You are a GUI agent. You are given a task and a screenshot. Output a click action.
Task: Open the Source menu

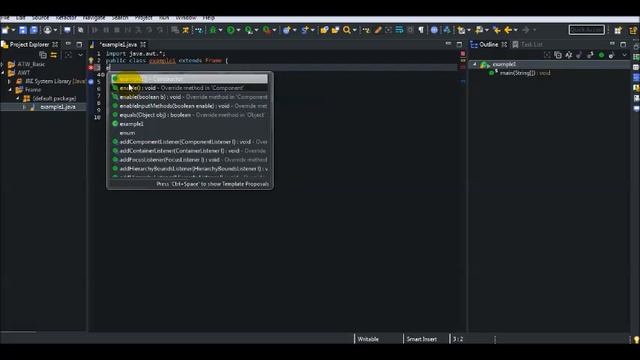click(40, 18)
